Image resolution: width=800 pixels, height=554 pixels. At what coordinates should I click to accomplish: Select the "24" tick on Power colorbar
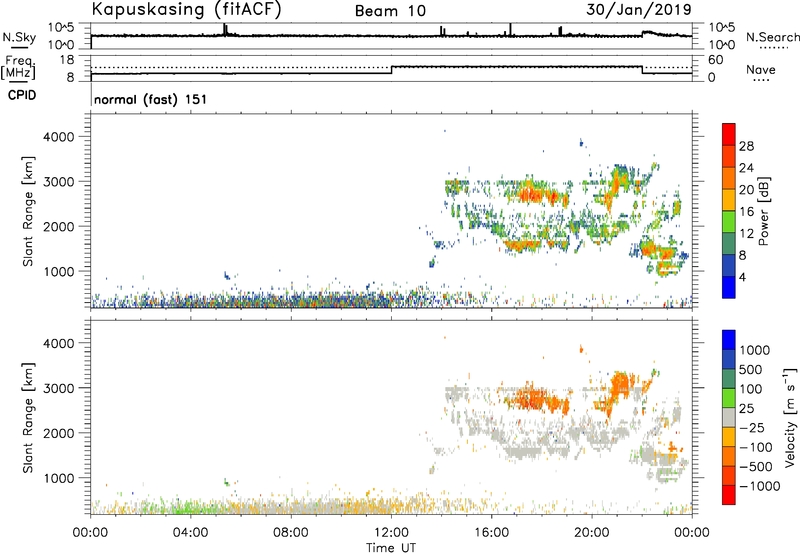(x=746, y=168)
